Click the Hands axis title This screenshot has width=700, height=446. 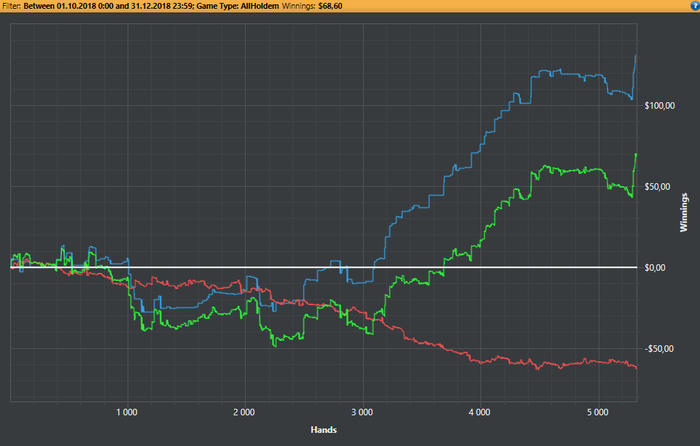324,430
